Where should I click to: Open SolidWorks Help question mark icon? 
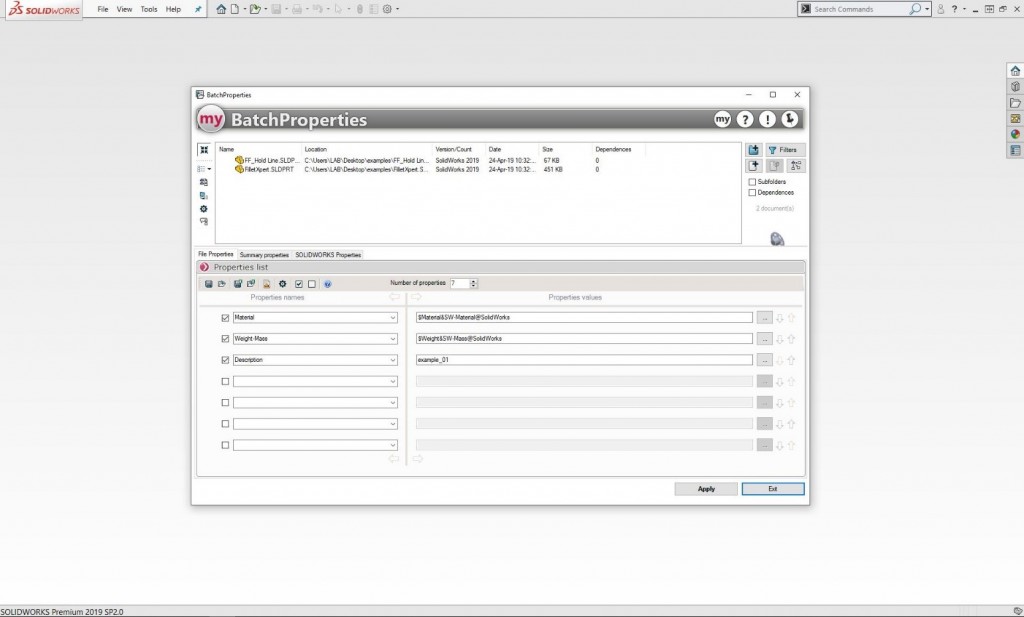954,9
